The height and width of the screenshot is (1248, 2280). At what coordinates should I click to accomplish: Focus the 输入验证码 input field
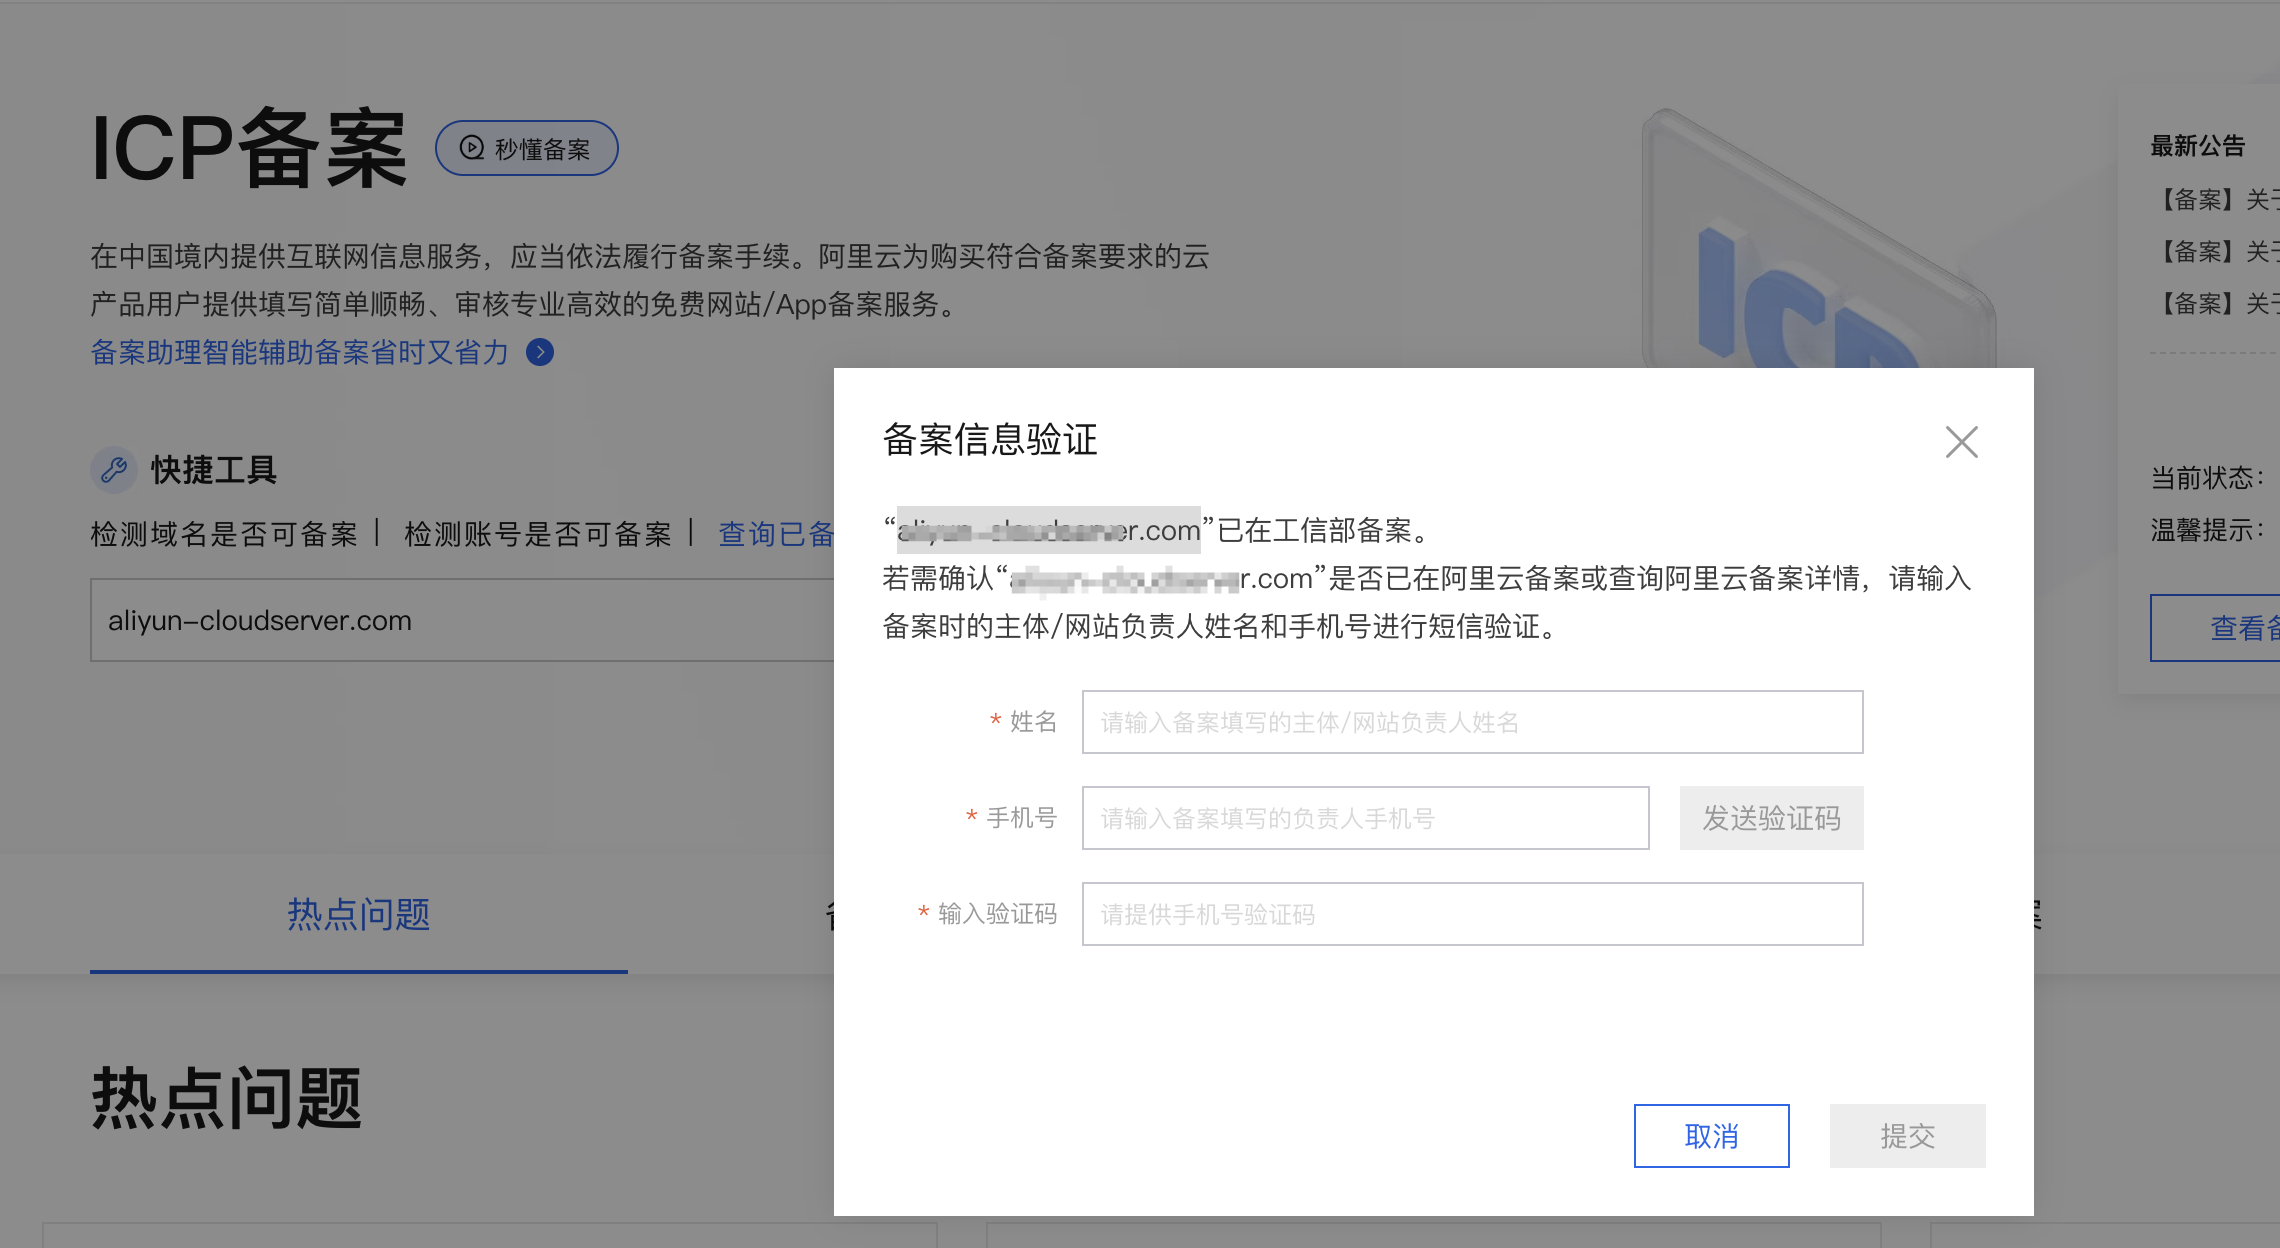pos(1471,914)
